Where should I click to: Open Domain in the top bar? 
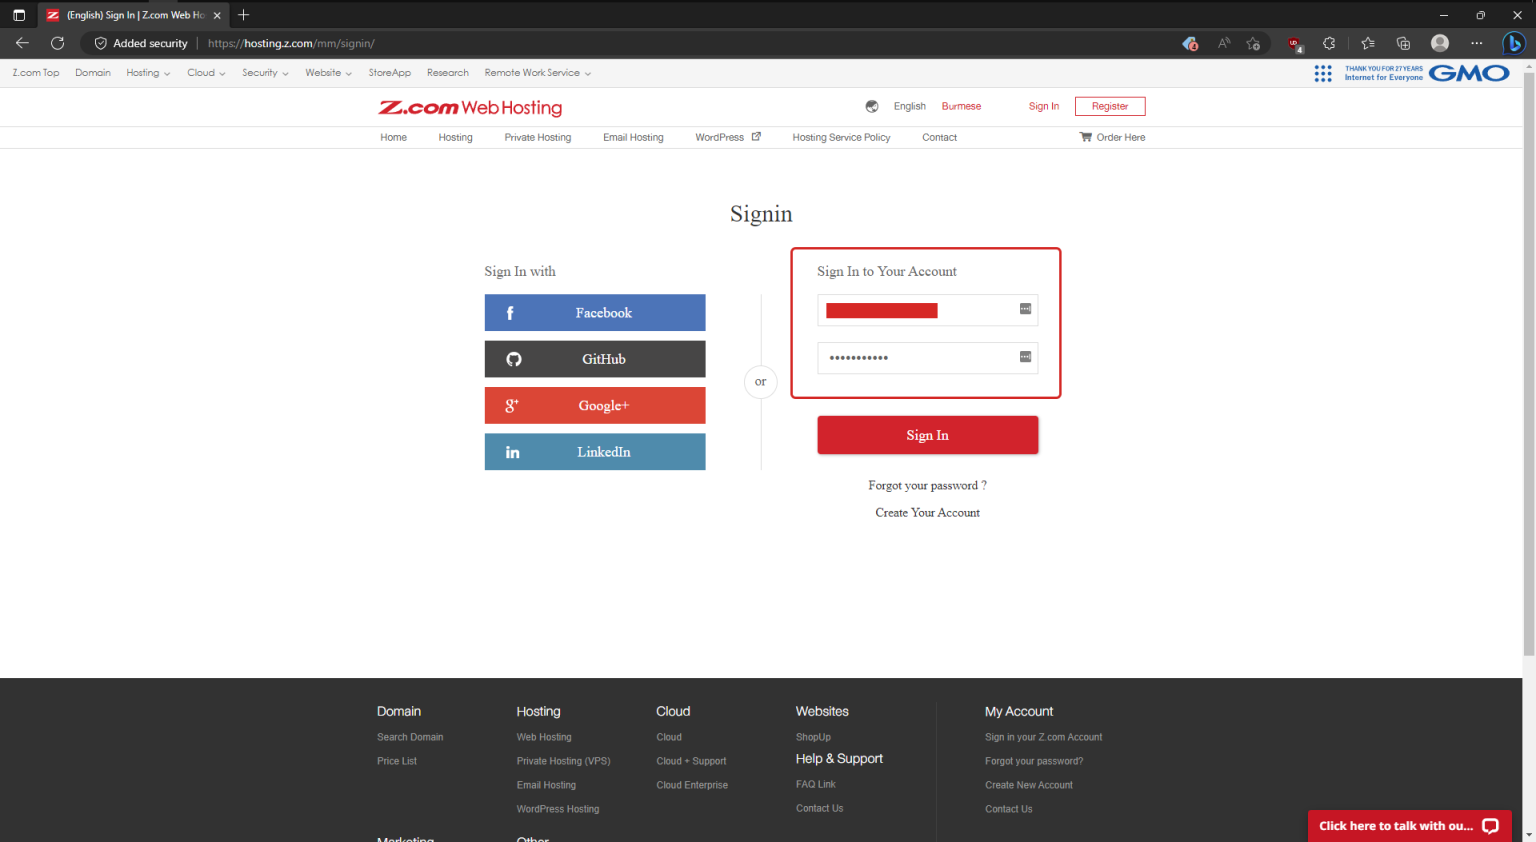click(93, 73)
